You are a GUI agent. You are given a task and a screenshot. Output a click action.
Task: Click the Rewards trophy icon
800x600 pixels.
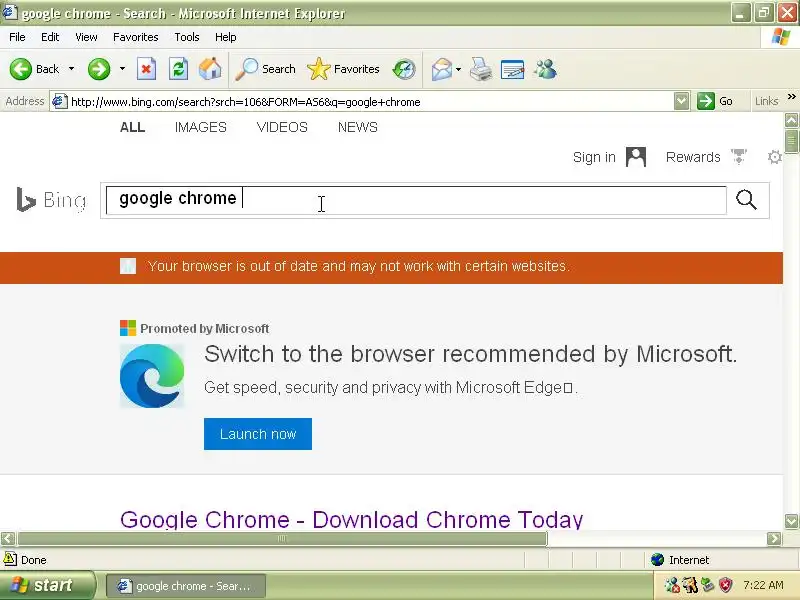(739, 156)
